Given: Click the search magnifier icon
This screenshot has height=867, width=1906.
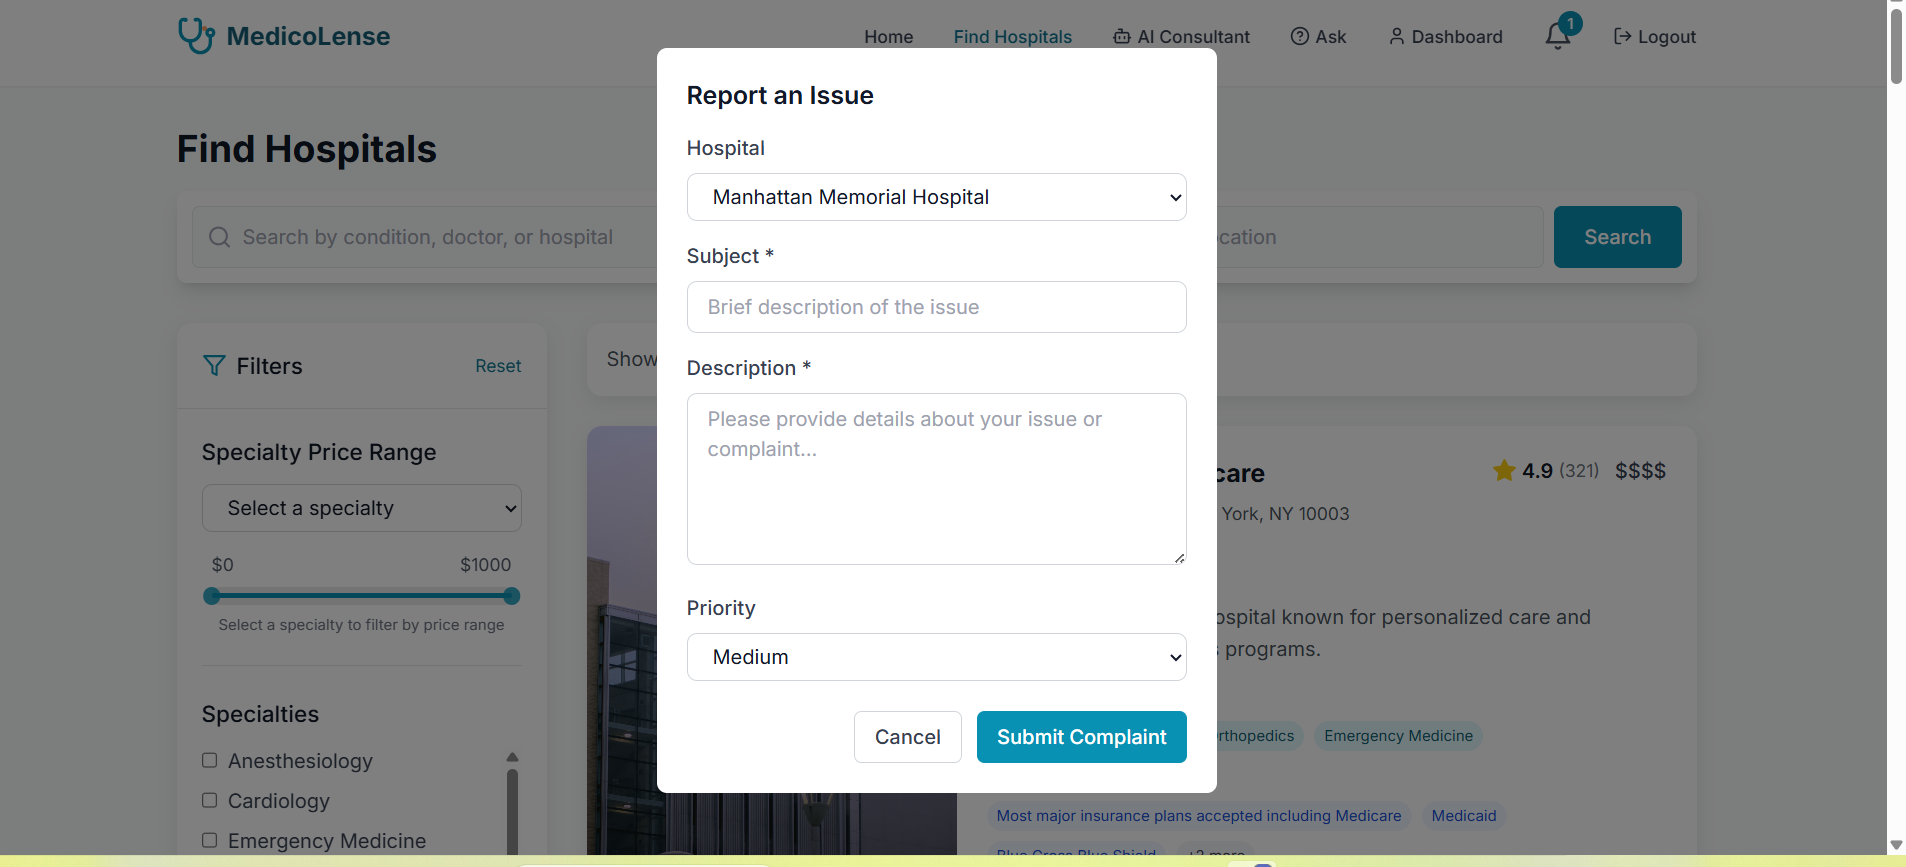Looking at the screenshot, I should click(x=219, y=237).
